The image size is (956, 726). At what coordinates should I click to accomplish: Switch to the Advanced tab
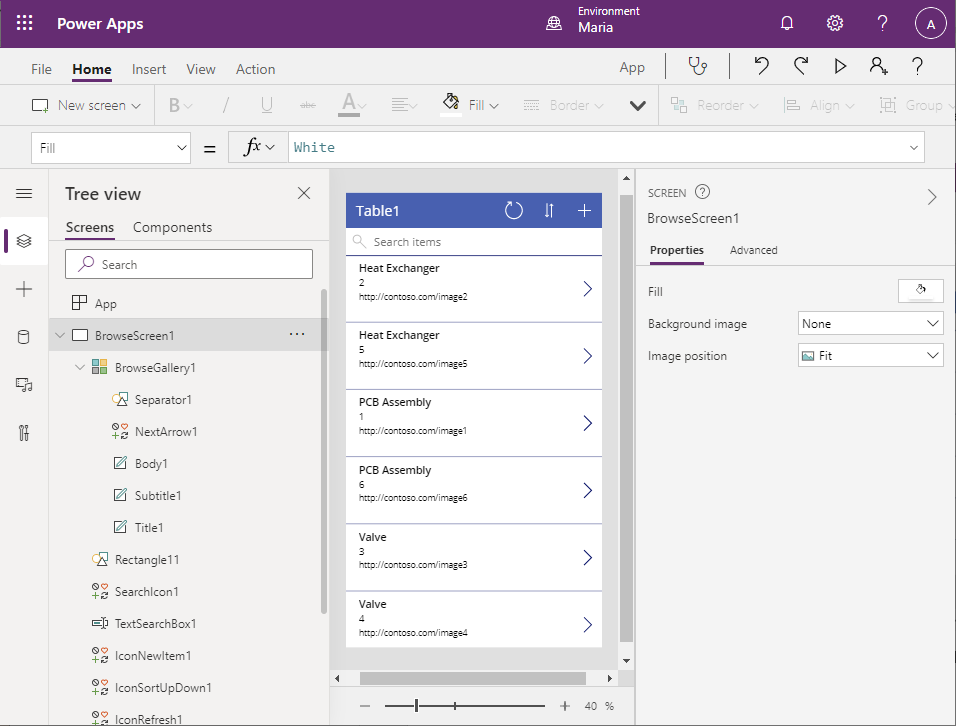[x=753, y=250]
